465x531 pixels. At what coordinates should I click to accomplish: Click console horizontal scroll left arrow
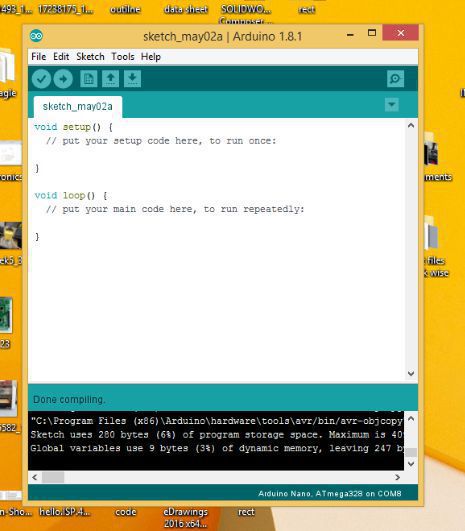[35, 477]
